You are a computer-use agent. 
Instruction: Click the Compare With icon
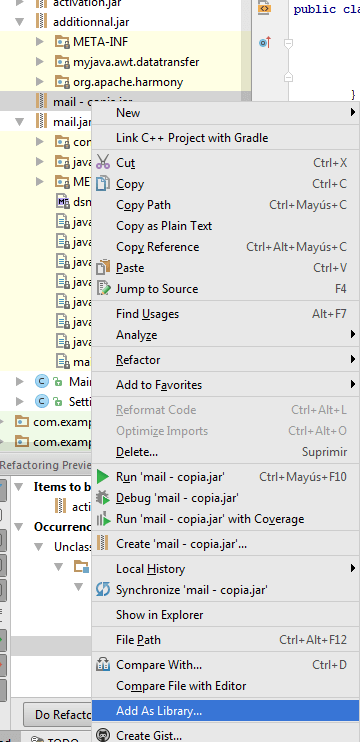(103, 664)
